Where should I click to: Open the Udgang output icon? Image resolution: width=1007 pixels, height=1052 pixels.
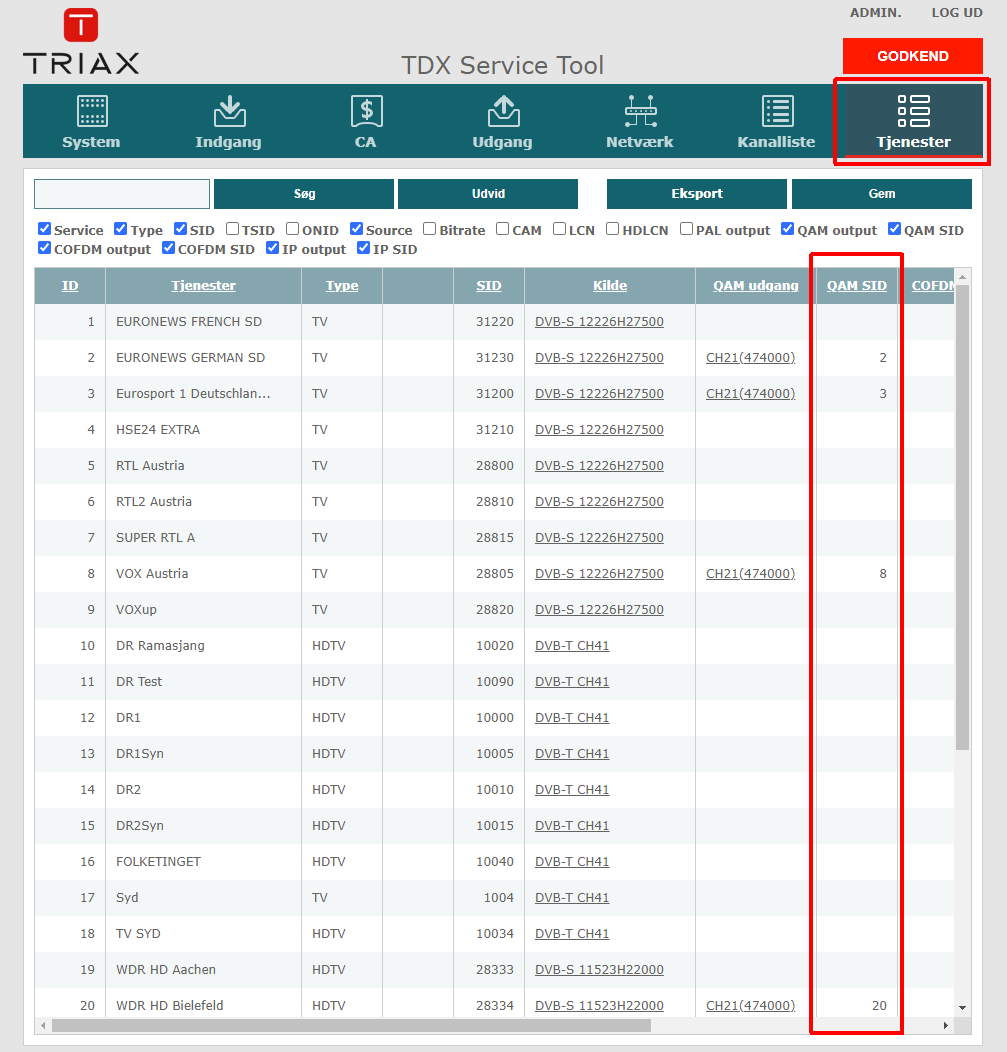pos(503,111)
